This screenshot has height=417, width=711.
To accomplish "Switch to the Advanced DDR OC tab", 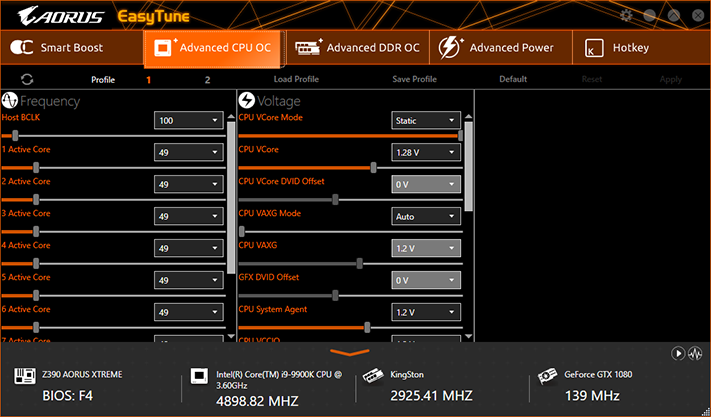I will click(358, 48).
